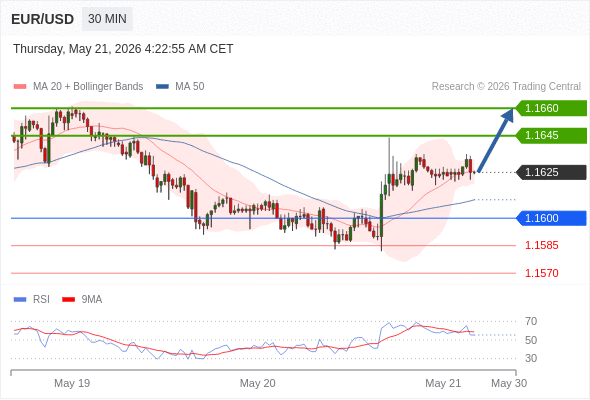Click the Research © 2026 Trading Central credit
Viewport: 590px width, 400px height.
coord(506,87)
